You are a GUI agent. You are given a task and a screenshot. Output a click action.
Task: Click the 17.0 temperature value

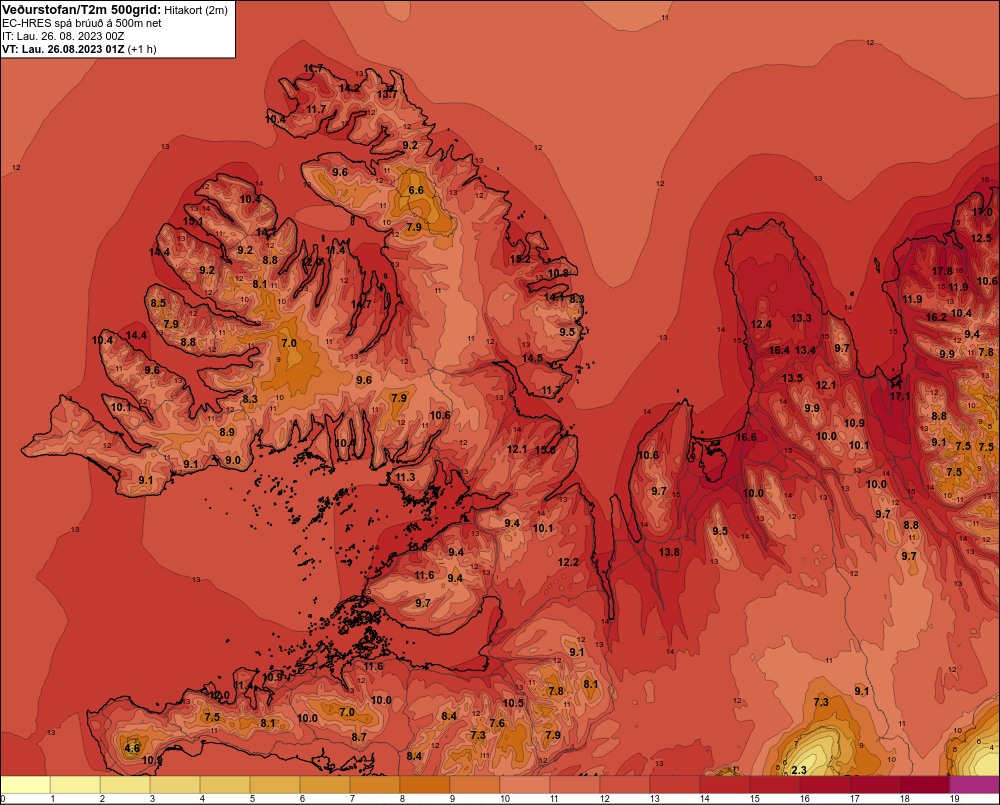point(982,212)
